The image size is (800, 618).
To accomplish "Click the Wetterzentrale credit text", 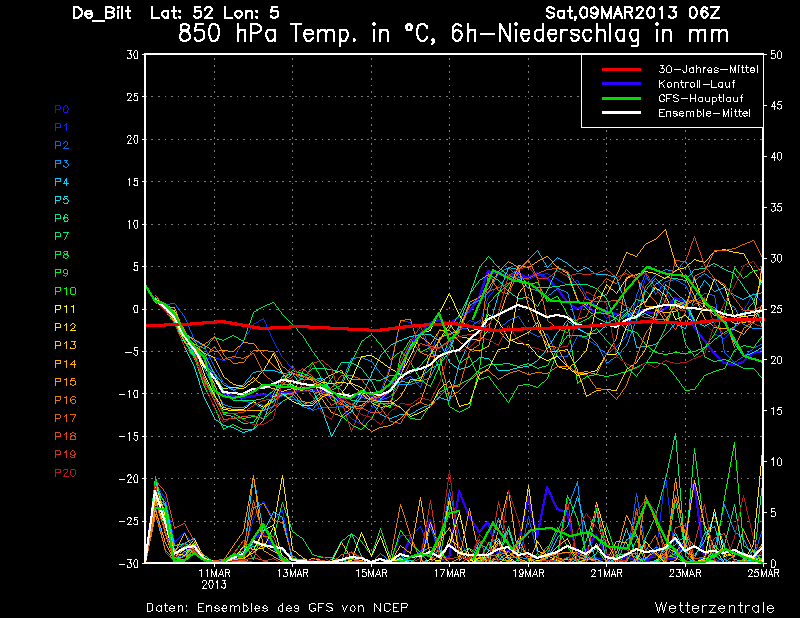I will [714, 607].
